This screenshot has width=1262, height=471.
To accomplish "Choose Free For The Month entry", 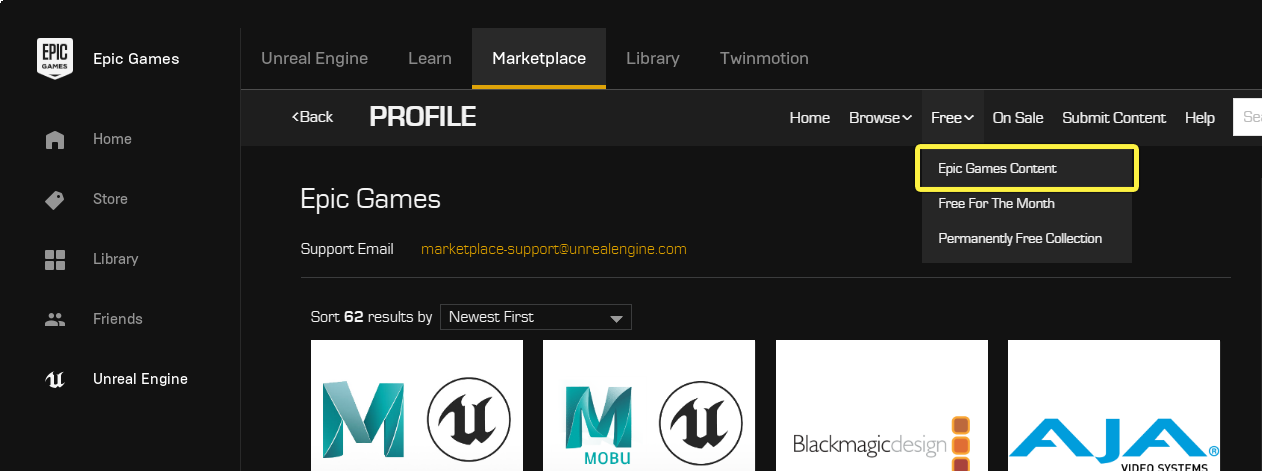I will [x=1027, y=203].
